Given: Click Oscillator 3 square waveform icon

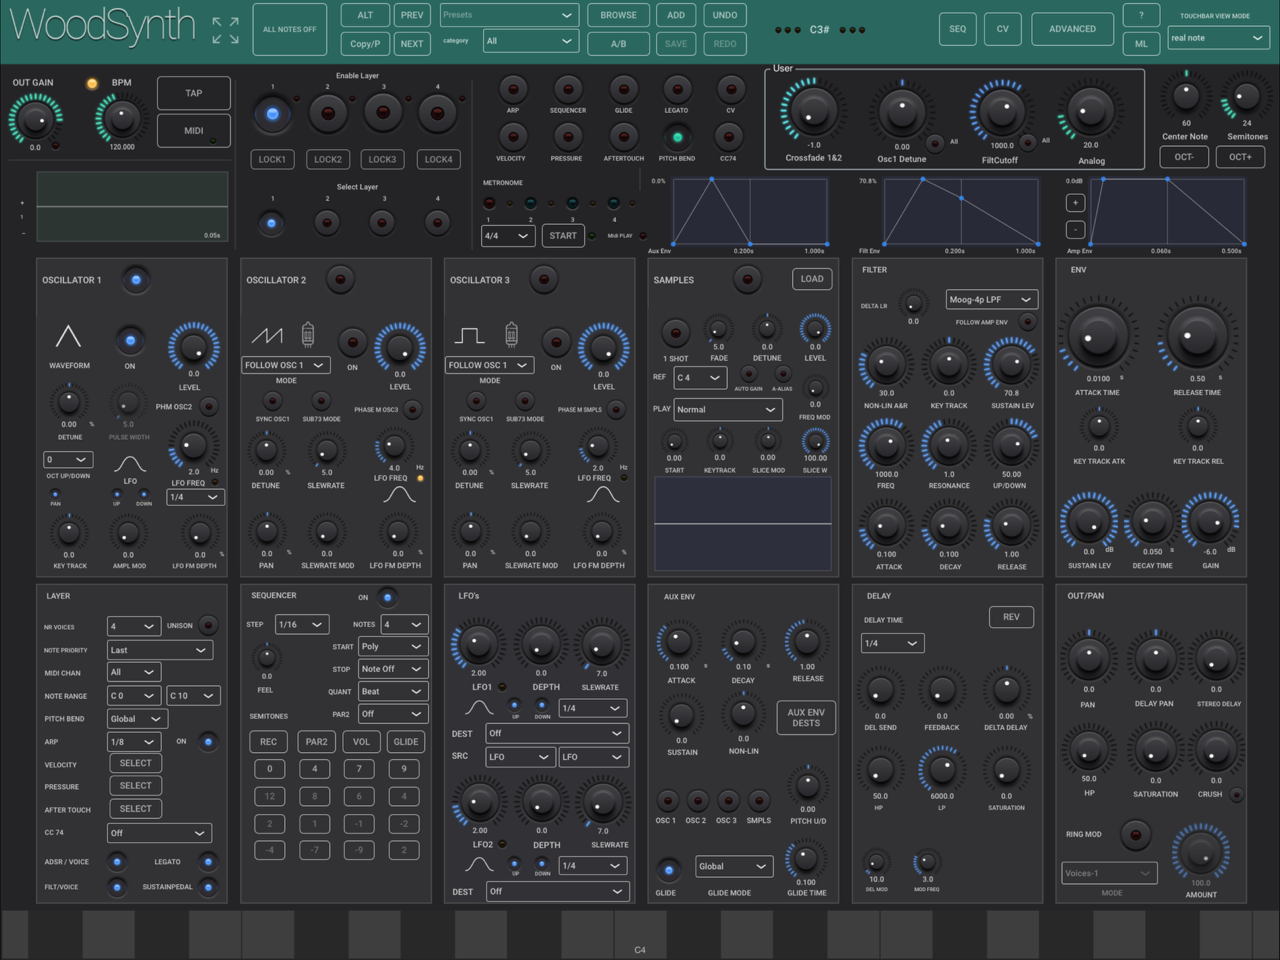Looking at the screenshot, I should click(x=470, y=335).
